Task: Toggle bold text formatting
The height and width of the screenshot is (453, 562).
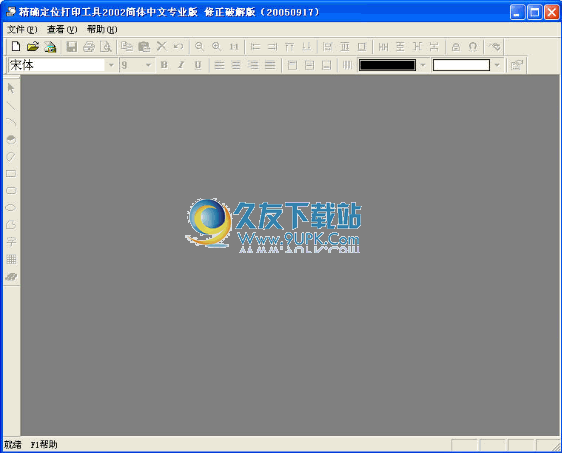Action: [164, 65]
